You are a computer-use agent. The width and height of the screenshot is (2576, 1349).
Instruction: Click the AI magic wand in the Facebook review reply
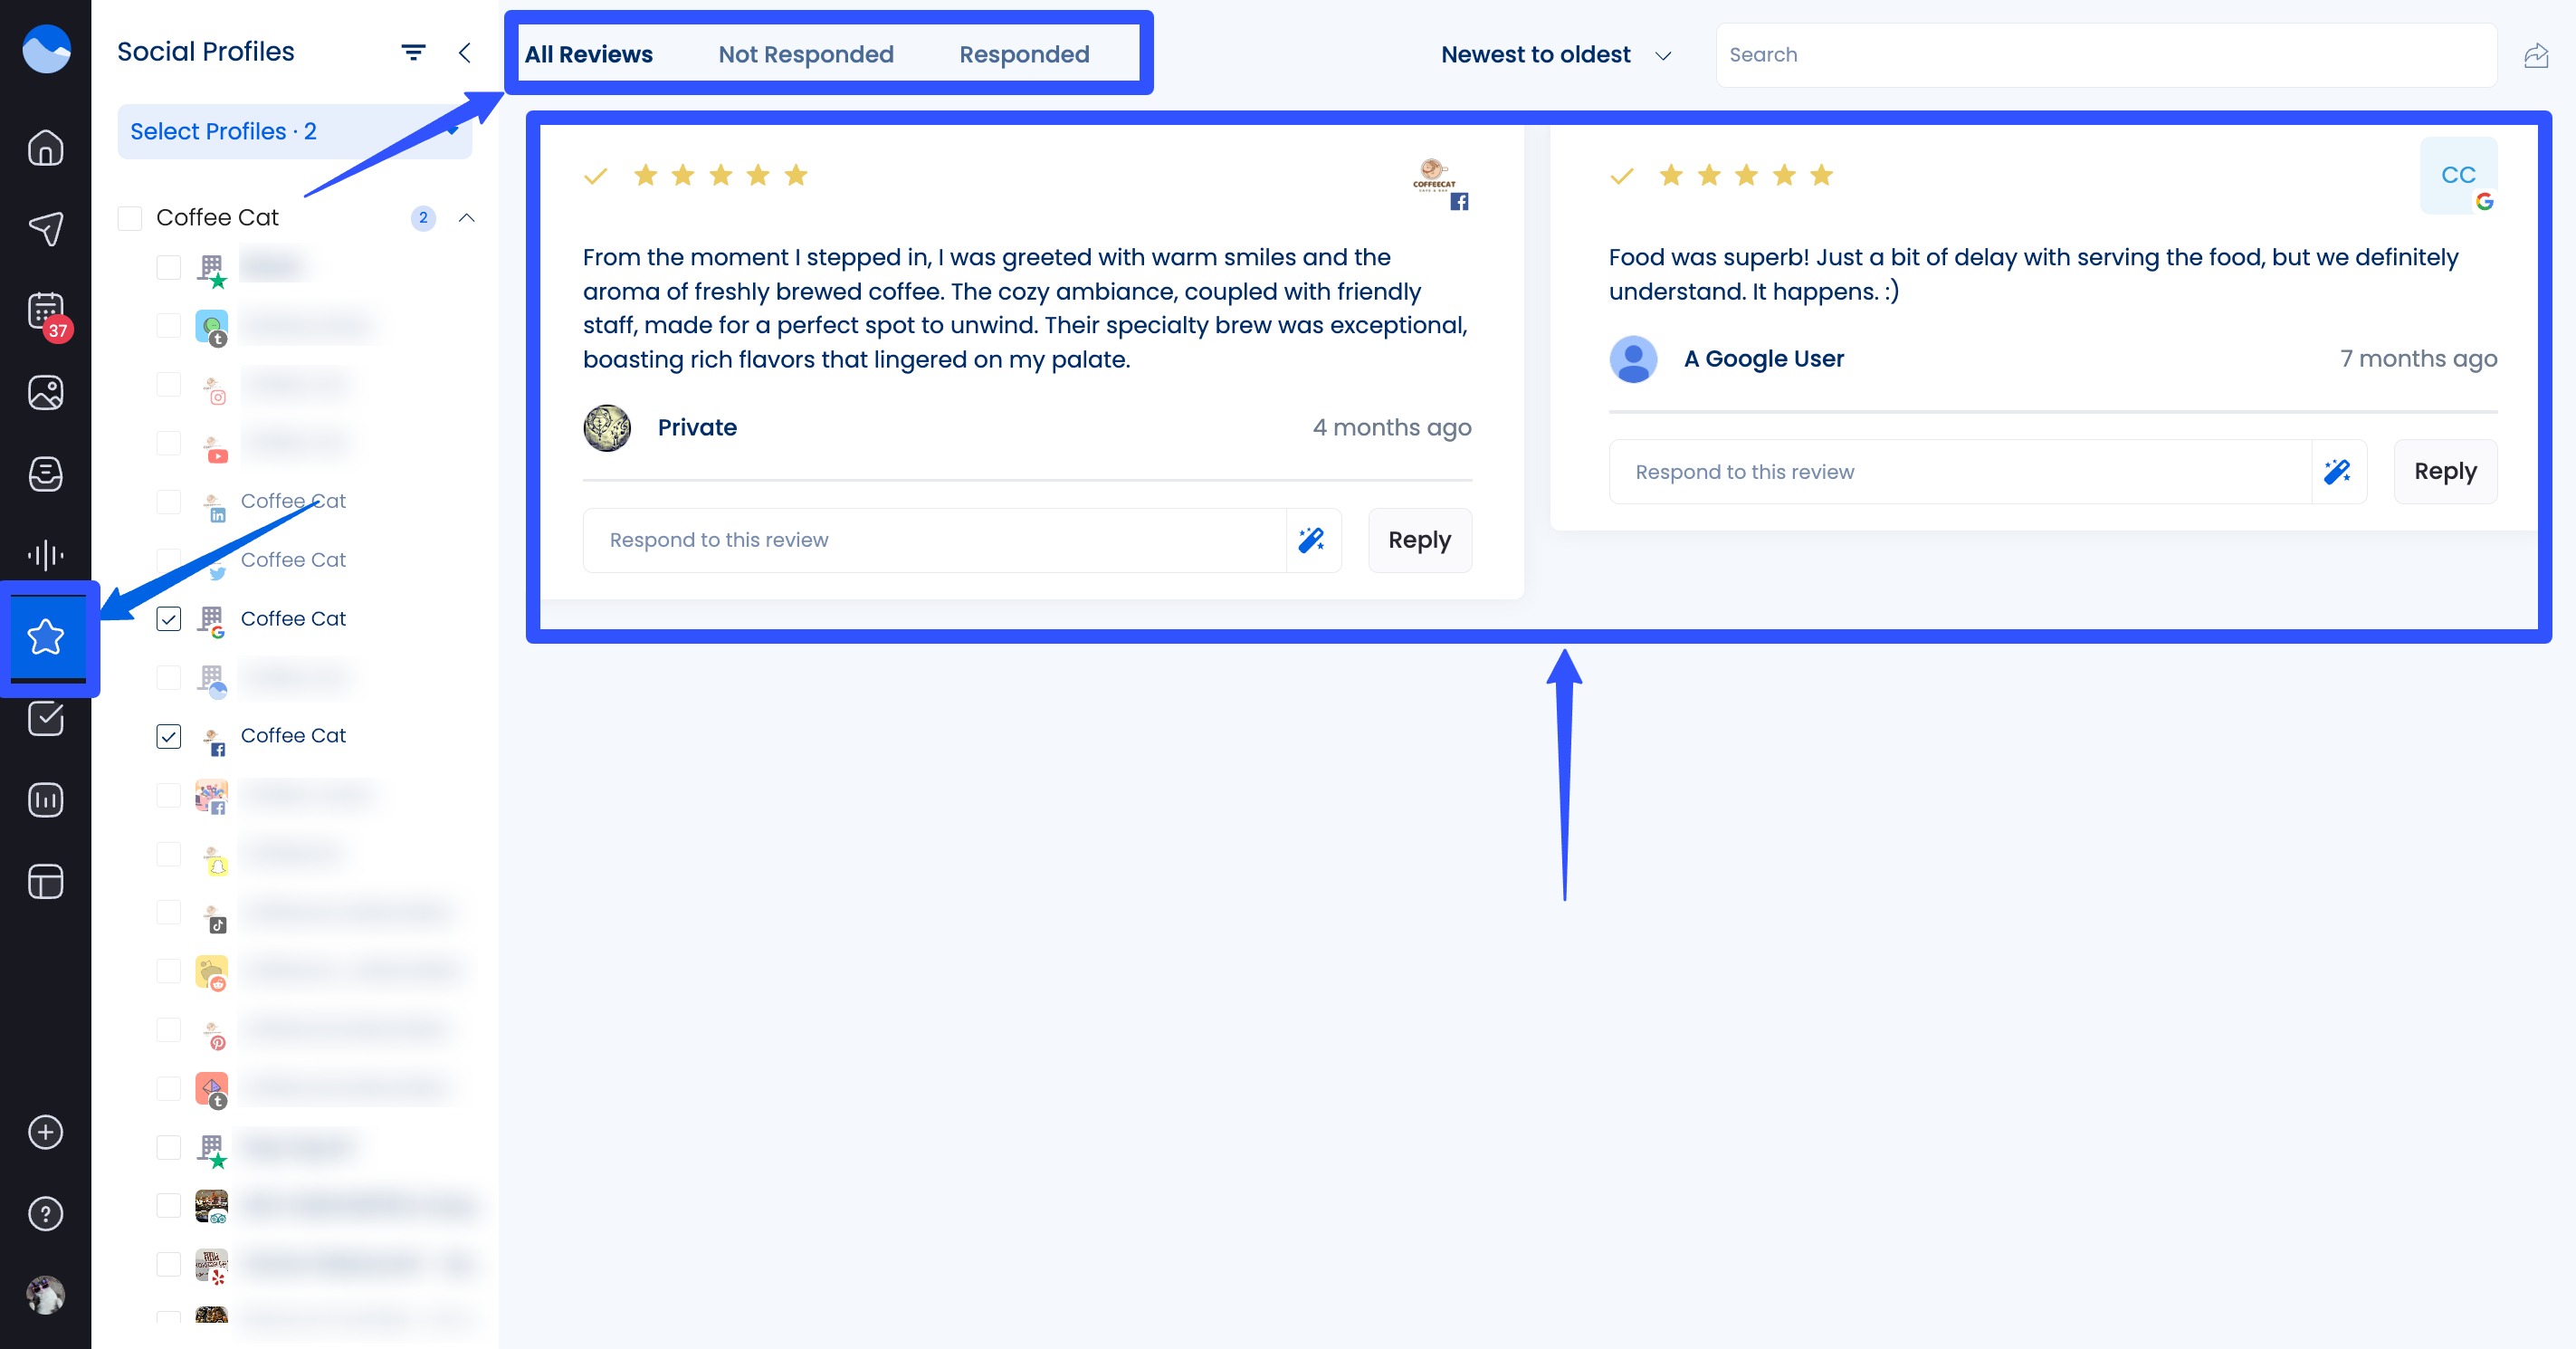1311,540
